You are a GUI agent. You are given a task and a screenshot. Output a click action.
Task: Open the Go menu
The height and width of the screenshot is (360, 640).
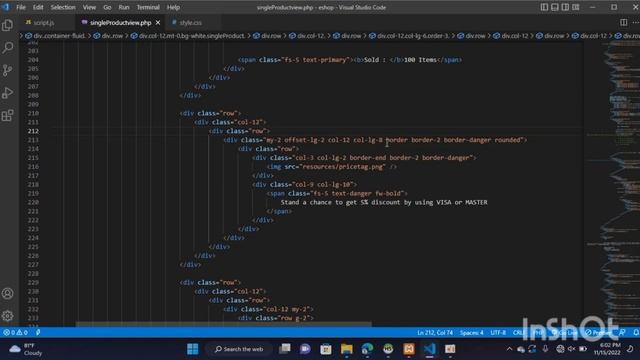(107, 7)
